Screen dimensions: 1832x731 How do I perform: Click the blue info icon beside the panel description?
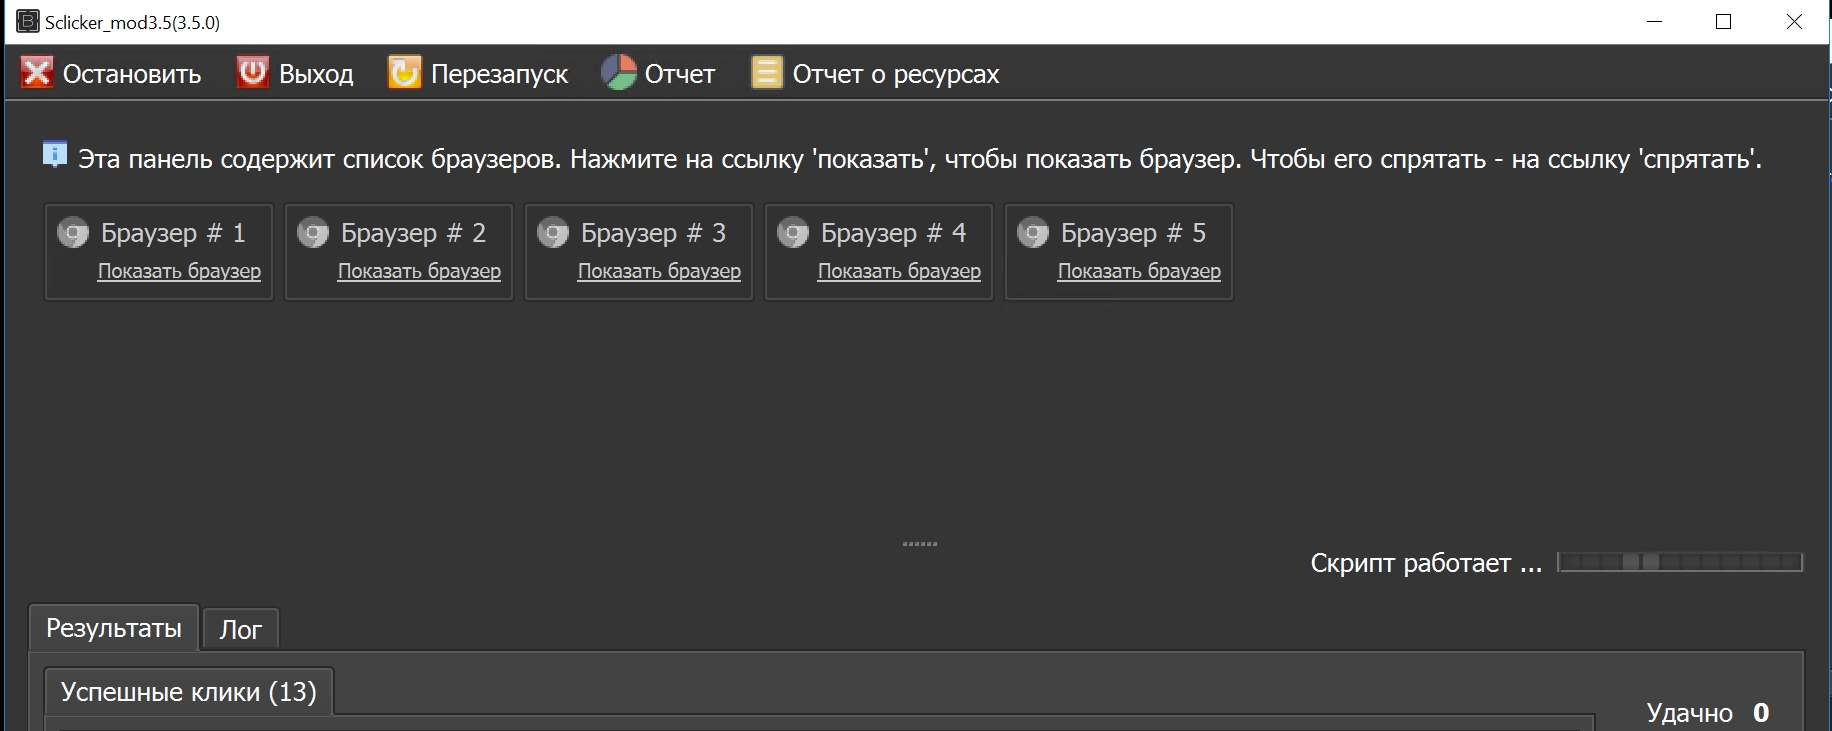tap(55, 155)
